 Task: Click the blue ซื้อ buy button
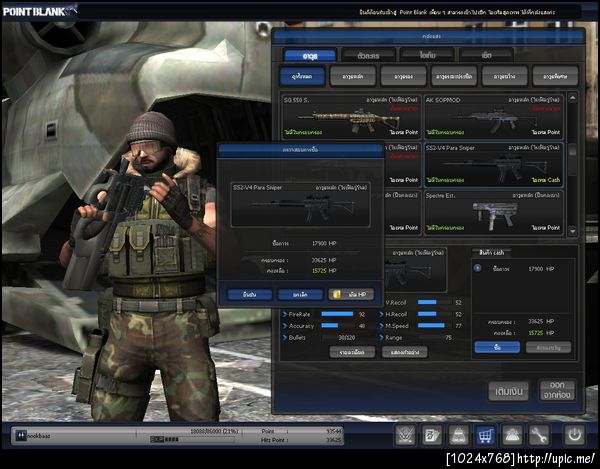(x=497, y=347)
